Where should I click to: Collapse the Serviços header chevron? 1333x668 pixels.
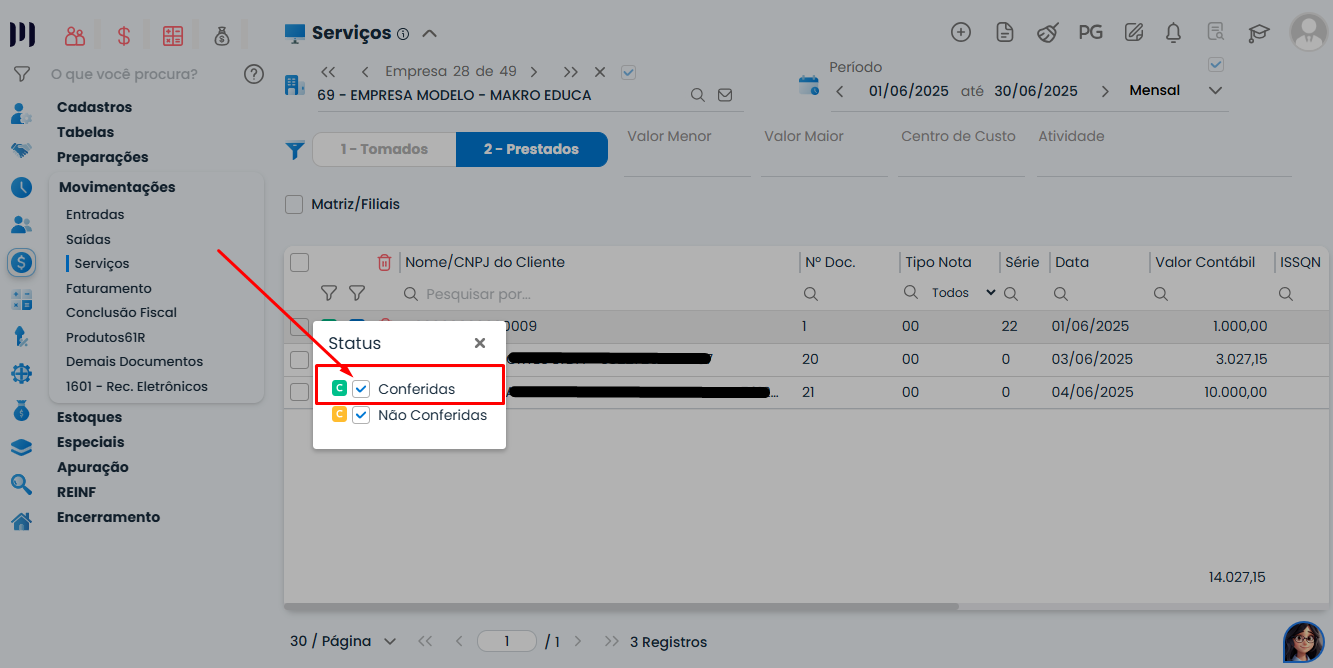click(429, 33)
